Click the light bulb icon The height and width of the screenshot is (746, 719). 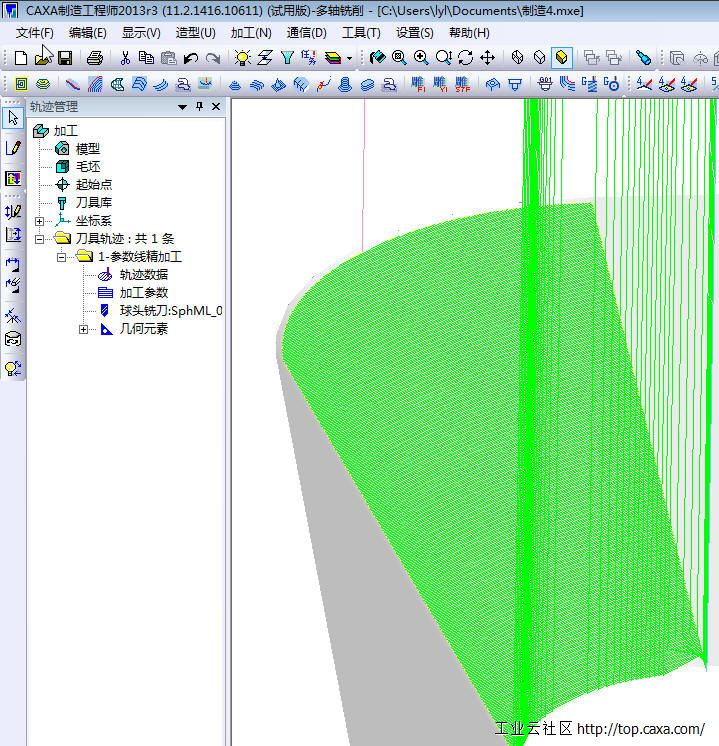click(x=242, y=58)
